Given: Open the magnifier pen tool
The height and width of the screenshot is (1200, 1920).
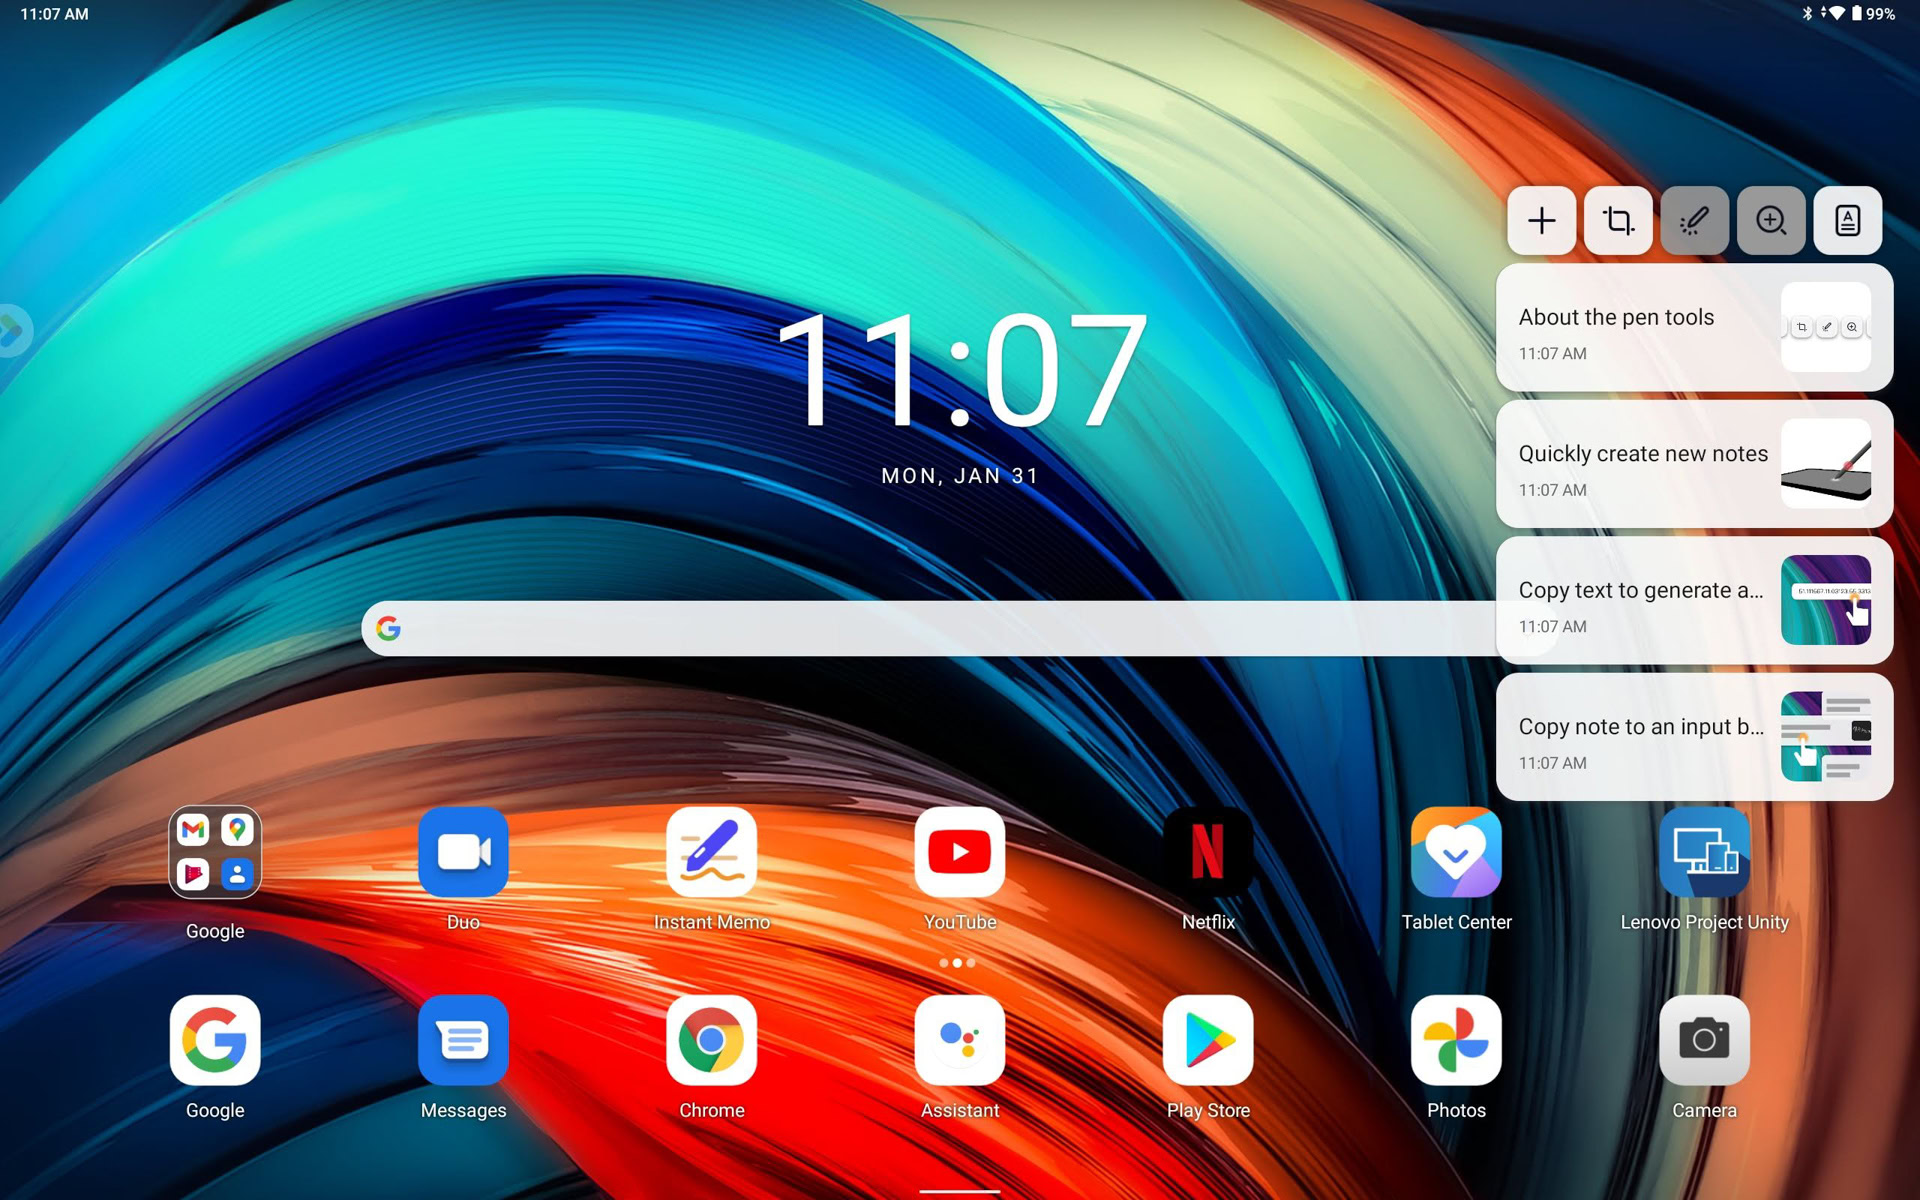Looking at the screenshot, I should [1771, 220].
